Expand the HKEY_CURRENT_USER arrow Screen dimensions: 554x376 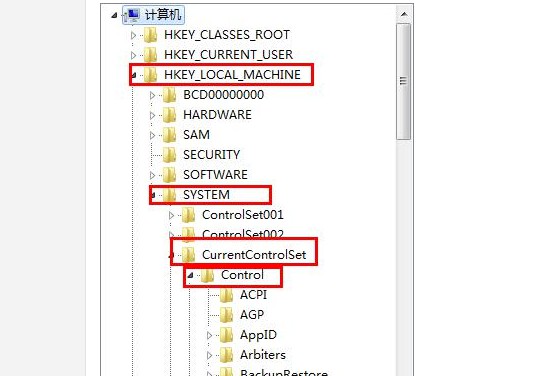(133, 55)
